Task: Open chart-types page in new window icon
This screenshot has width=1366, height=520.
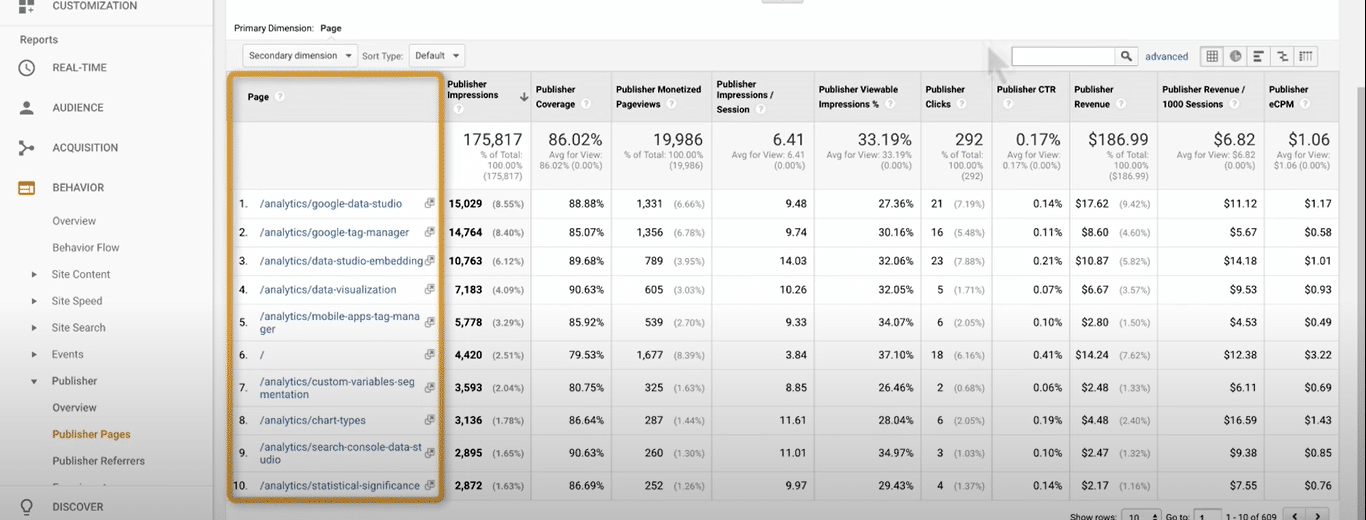Action: [430, 420]
